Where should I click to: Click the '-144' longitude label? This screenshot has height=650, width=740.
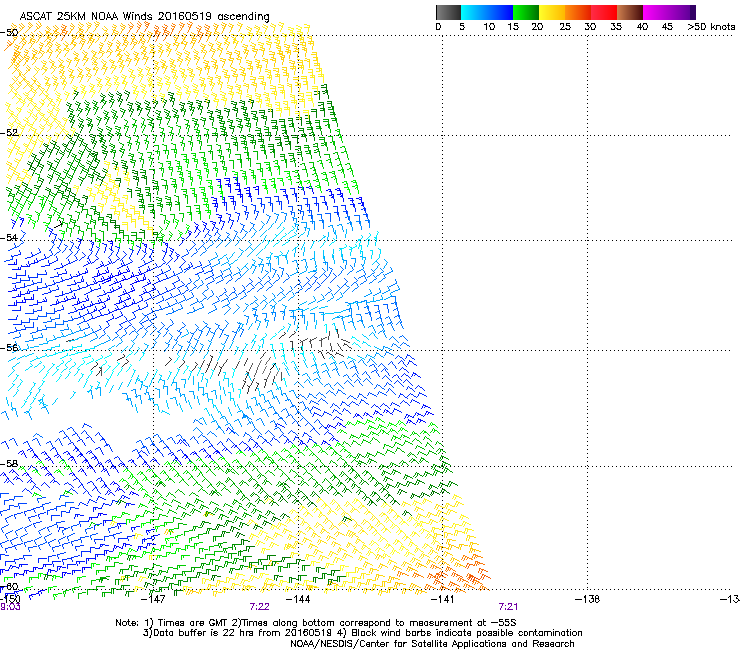pyautogui.click(x=298, y=599)
